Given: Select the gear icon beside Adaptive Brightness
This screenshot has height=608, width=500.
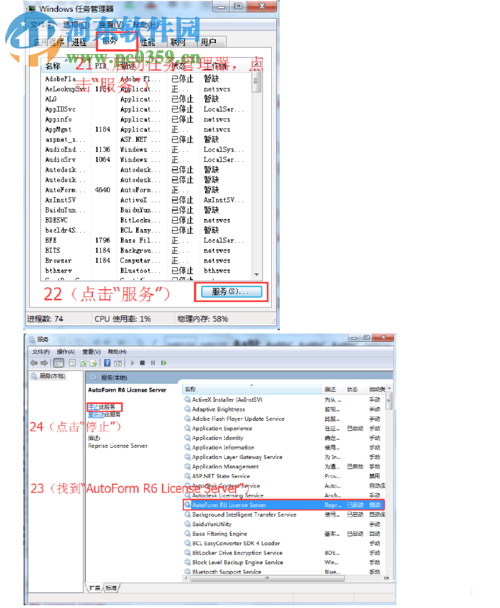Looking at the screenshot, I should pyautogui.click(x=188, y=409).
